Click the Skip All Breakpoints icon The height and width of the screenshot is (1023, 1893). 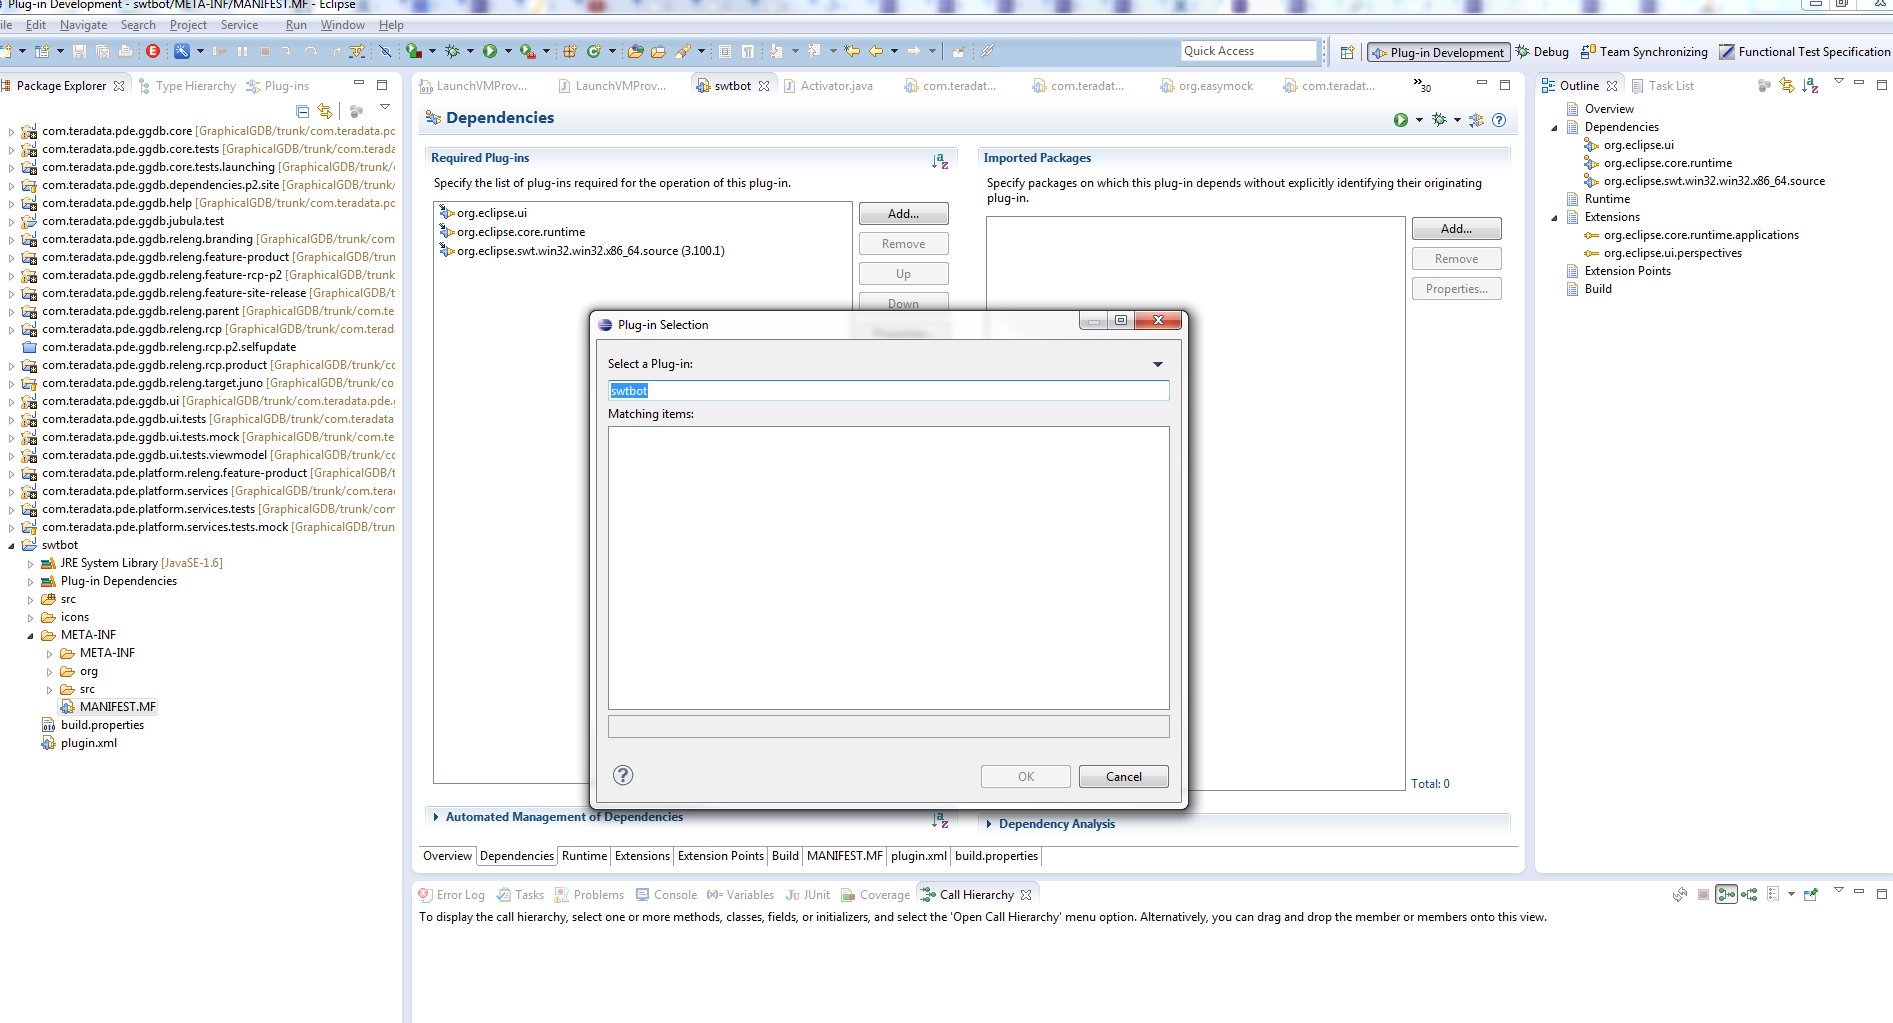point(385,51)
